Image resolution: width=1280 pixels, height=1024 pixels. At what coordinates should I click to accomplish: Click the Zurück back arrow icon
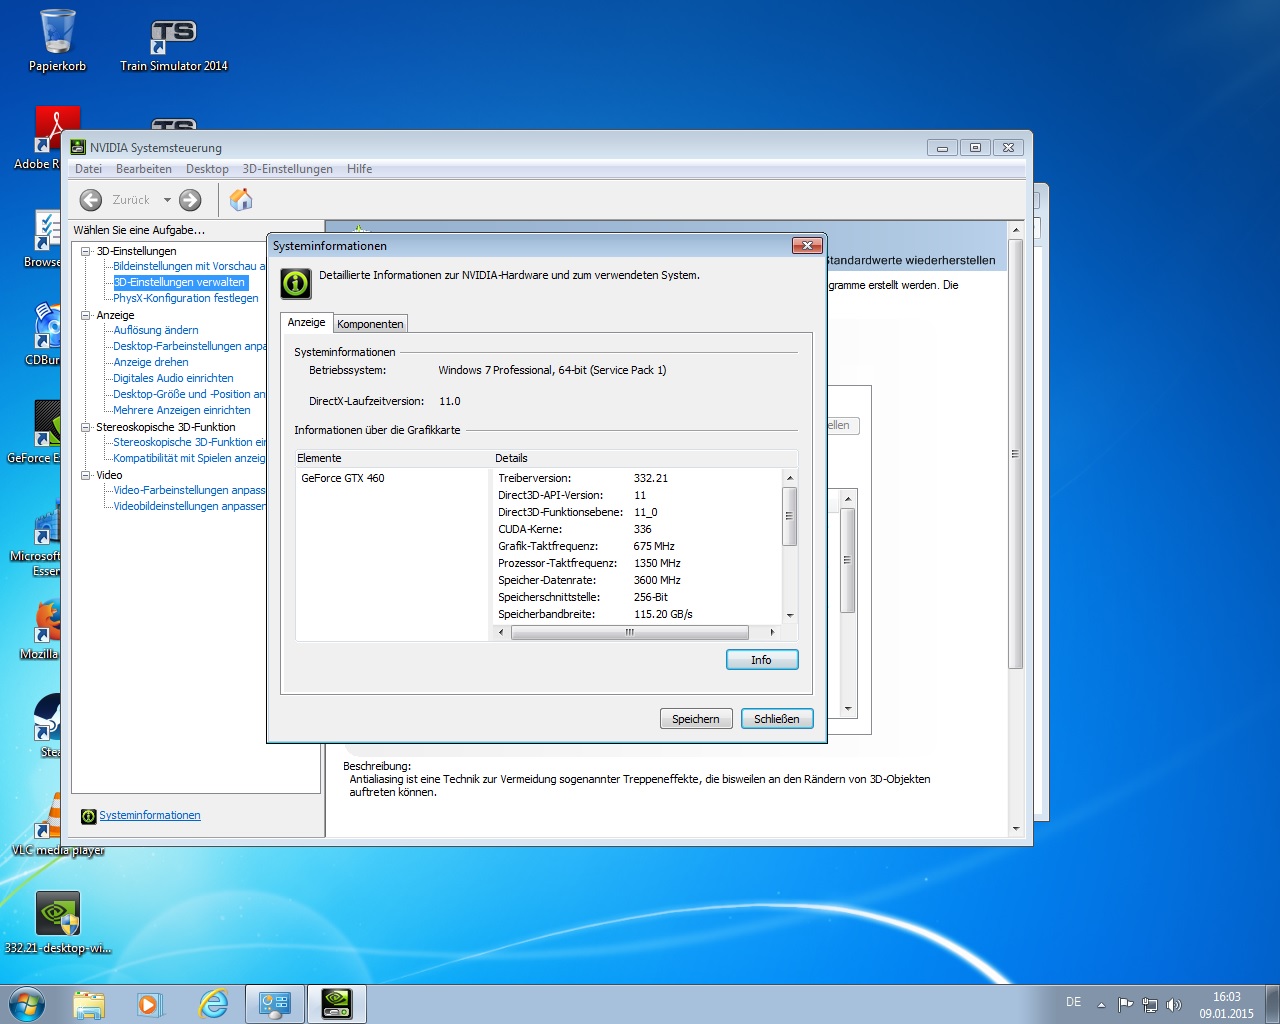pos(91,200)
